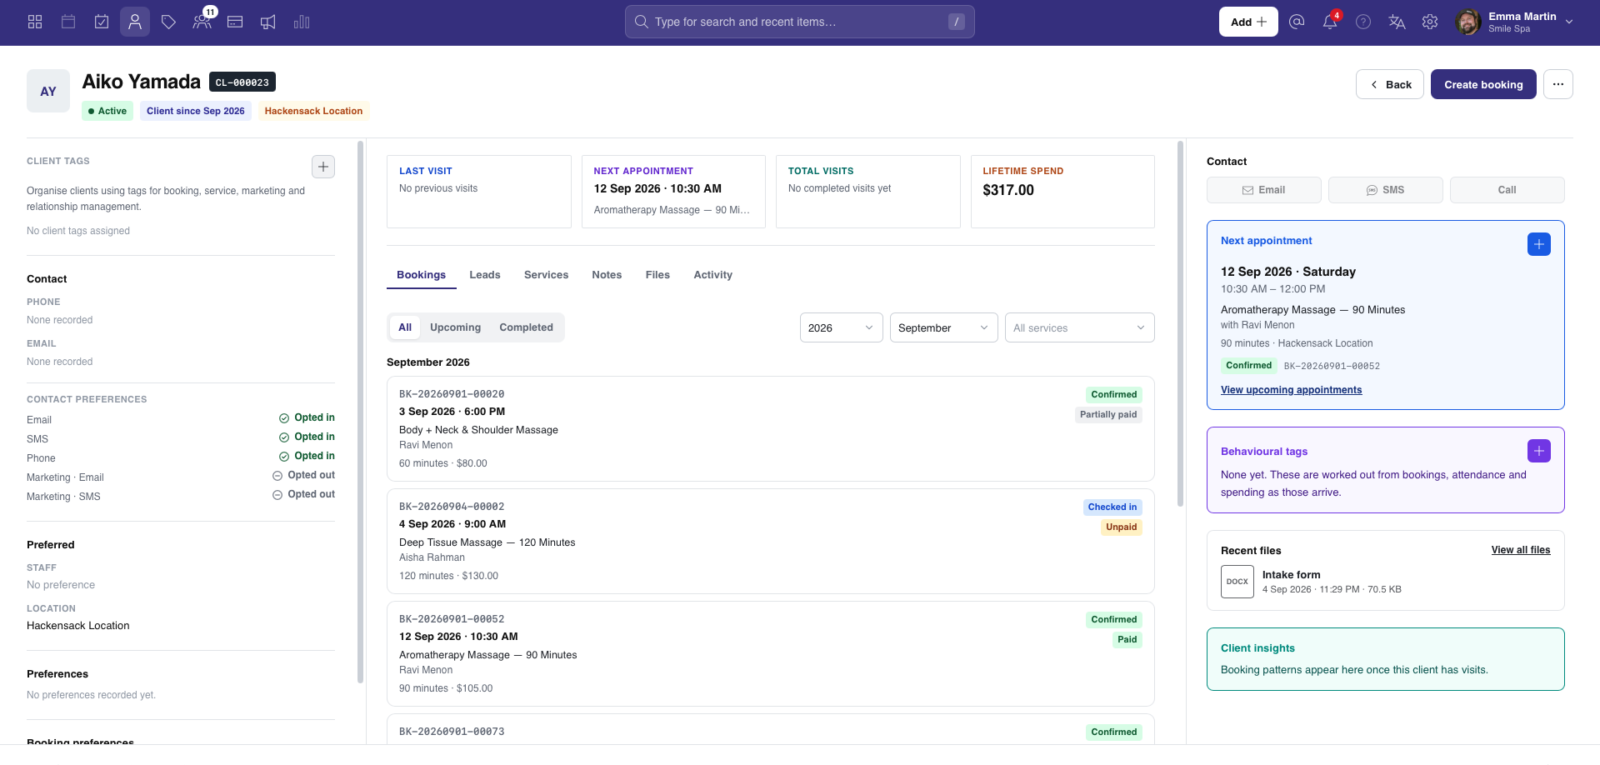
Task: Click the Email contact button
Action: [1264, 190]
